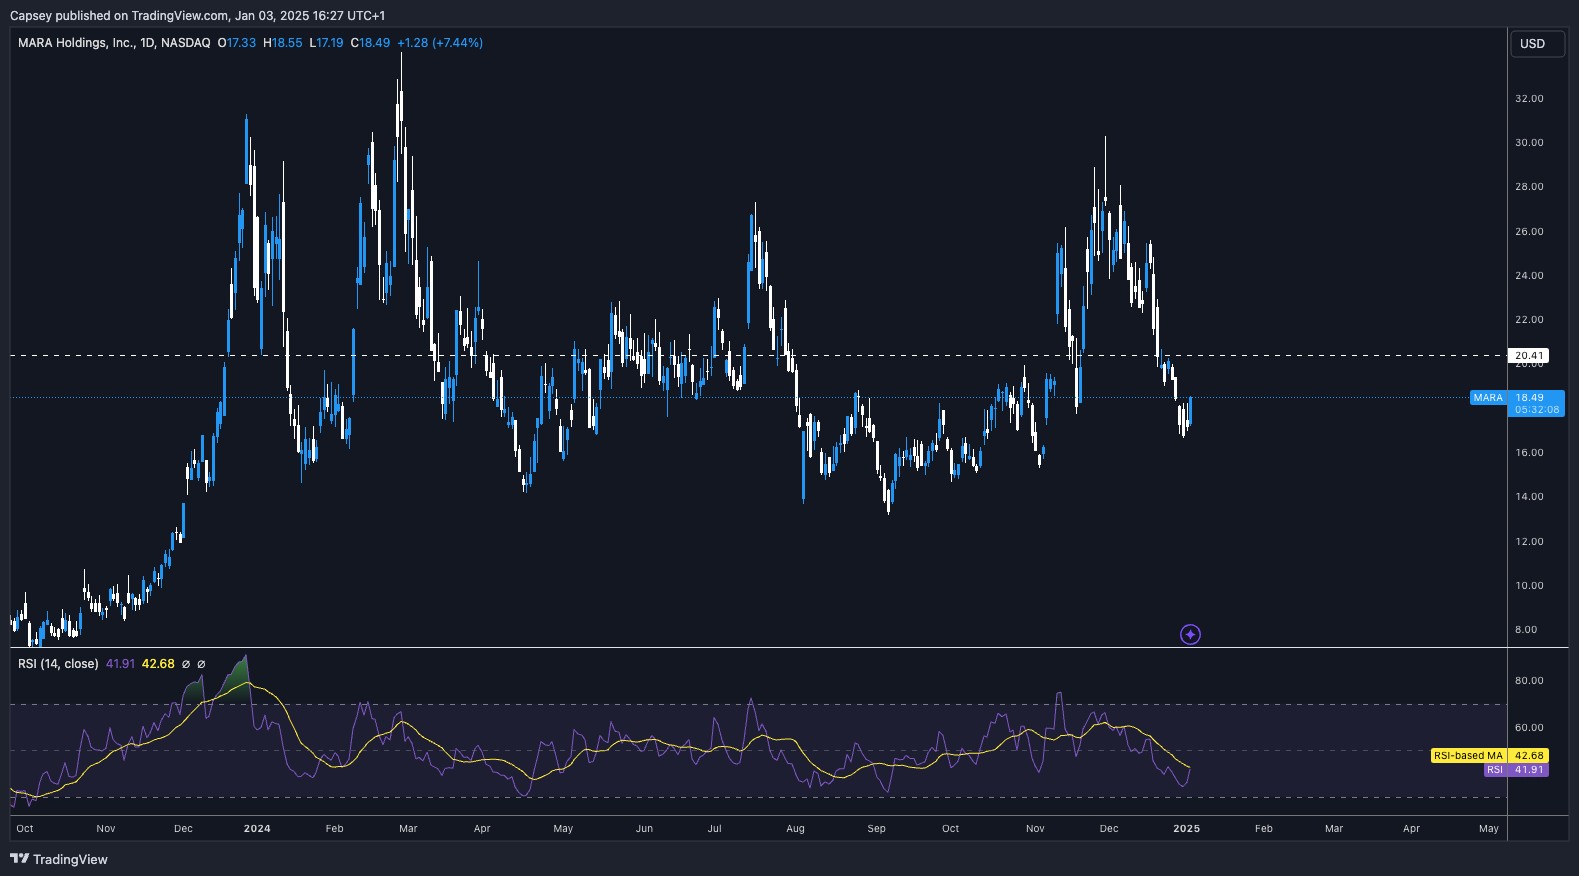Select the RSI (14, close) indicator legend
This screenshot has height=876, width=1579.
(58, 664)
